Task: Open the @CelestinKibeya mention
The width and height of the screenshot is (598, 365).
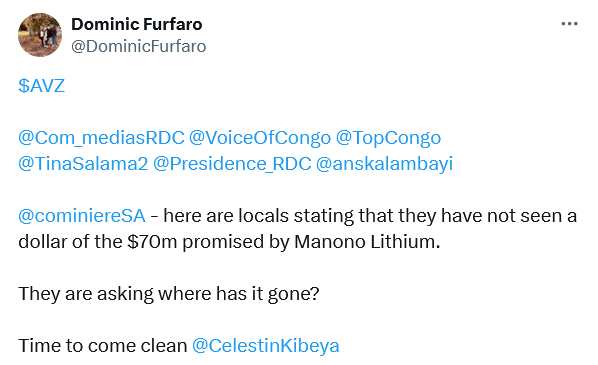Action: [265, 346]
